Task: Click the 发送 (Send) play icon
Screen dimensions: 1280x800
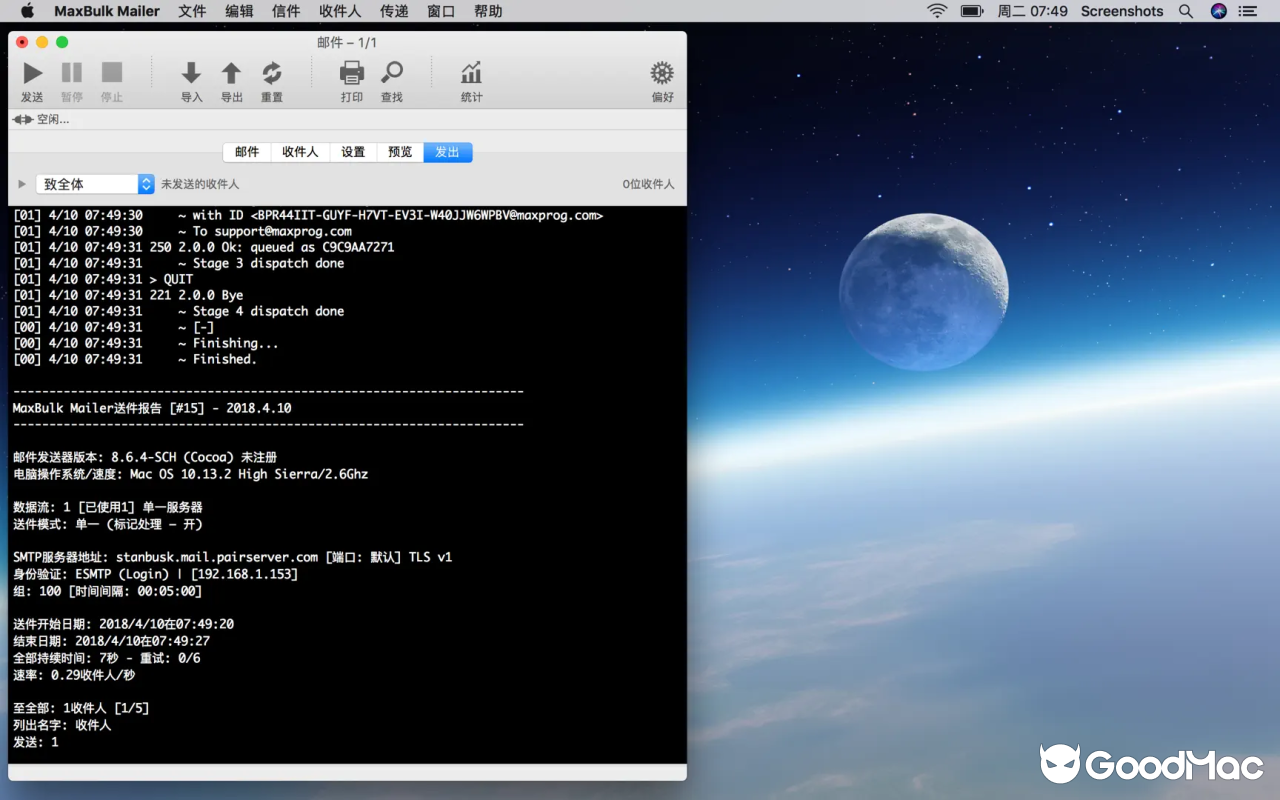Action: [31, 72]
